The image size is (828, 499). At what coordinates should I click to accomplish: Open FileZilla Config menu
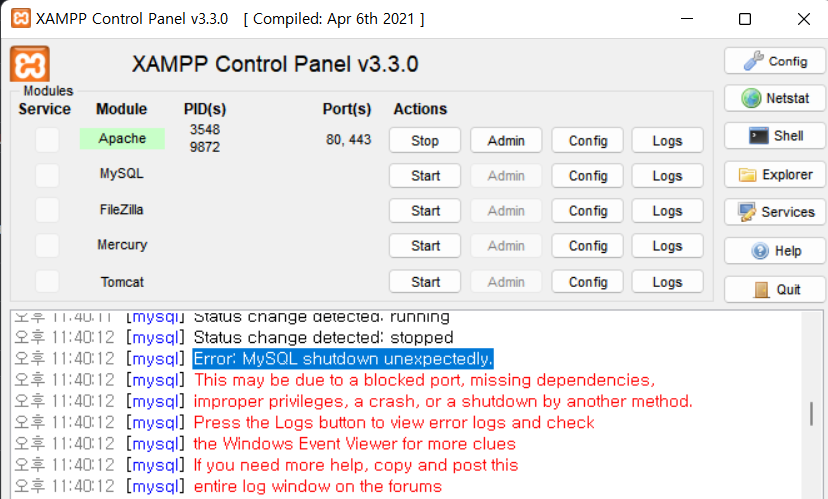coord(588,211)
